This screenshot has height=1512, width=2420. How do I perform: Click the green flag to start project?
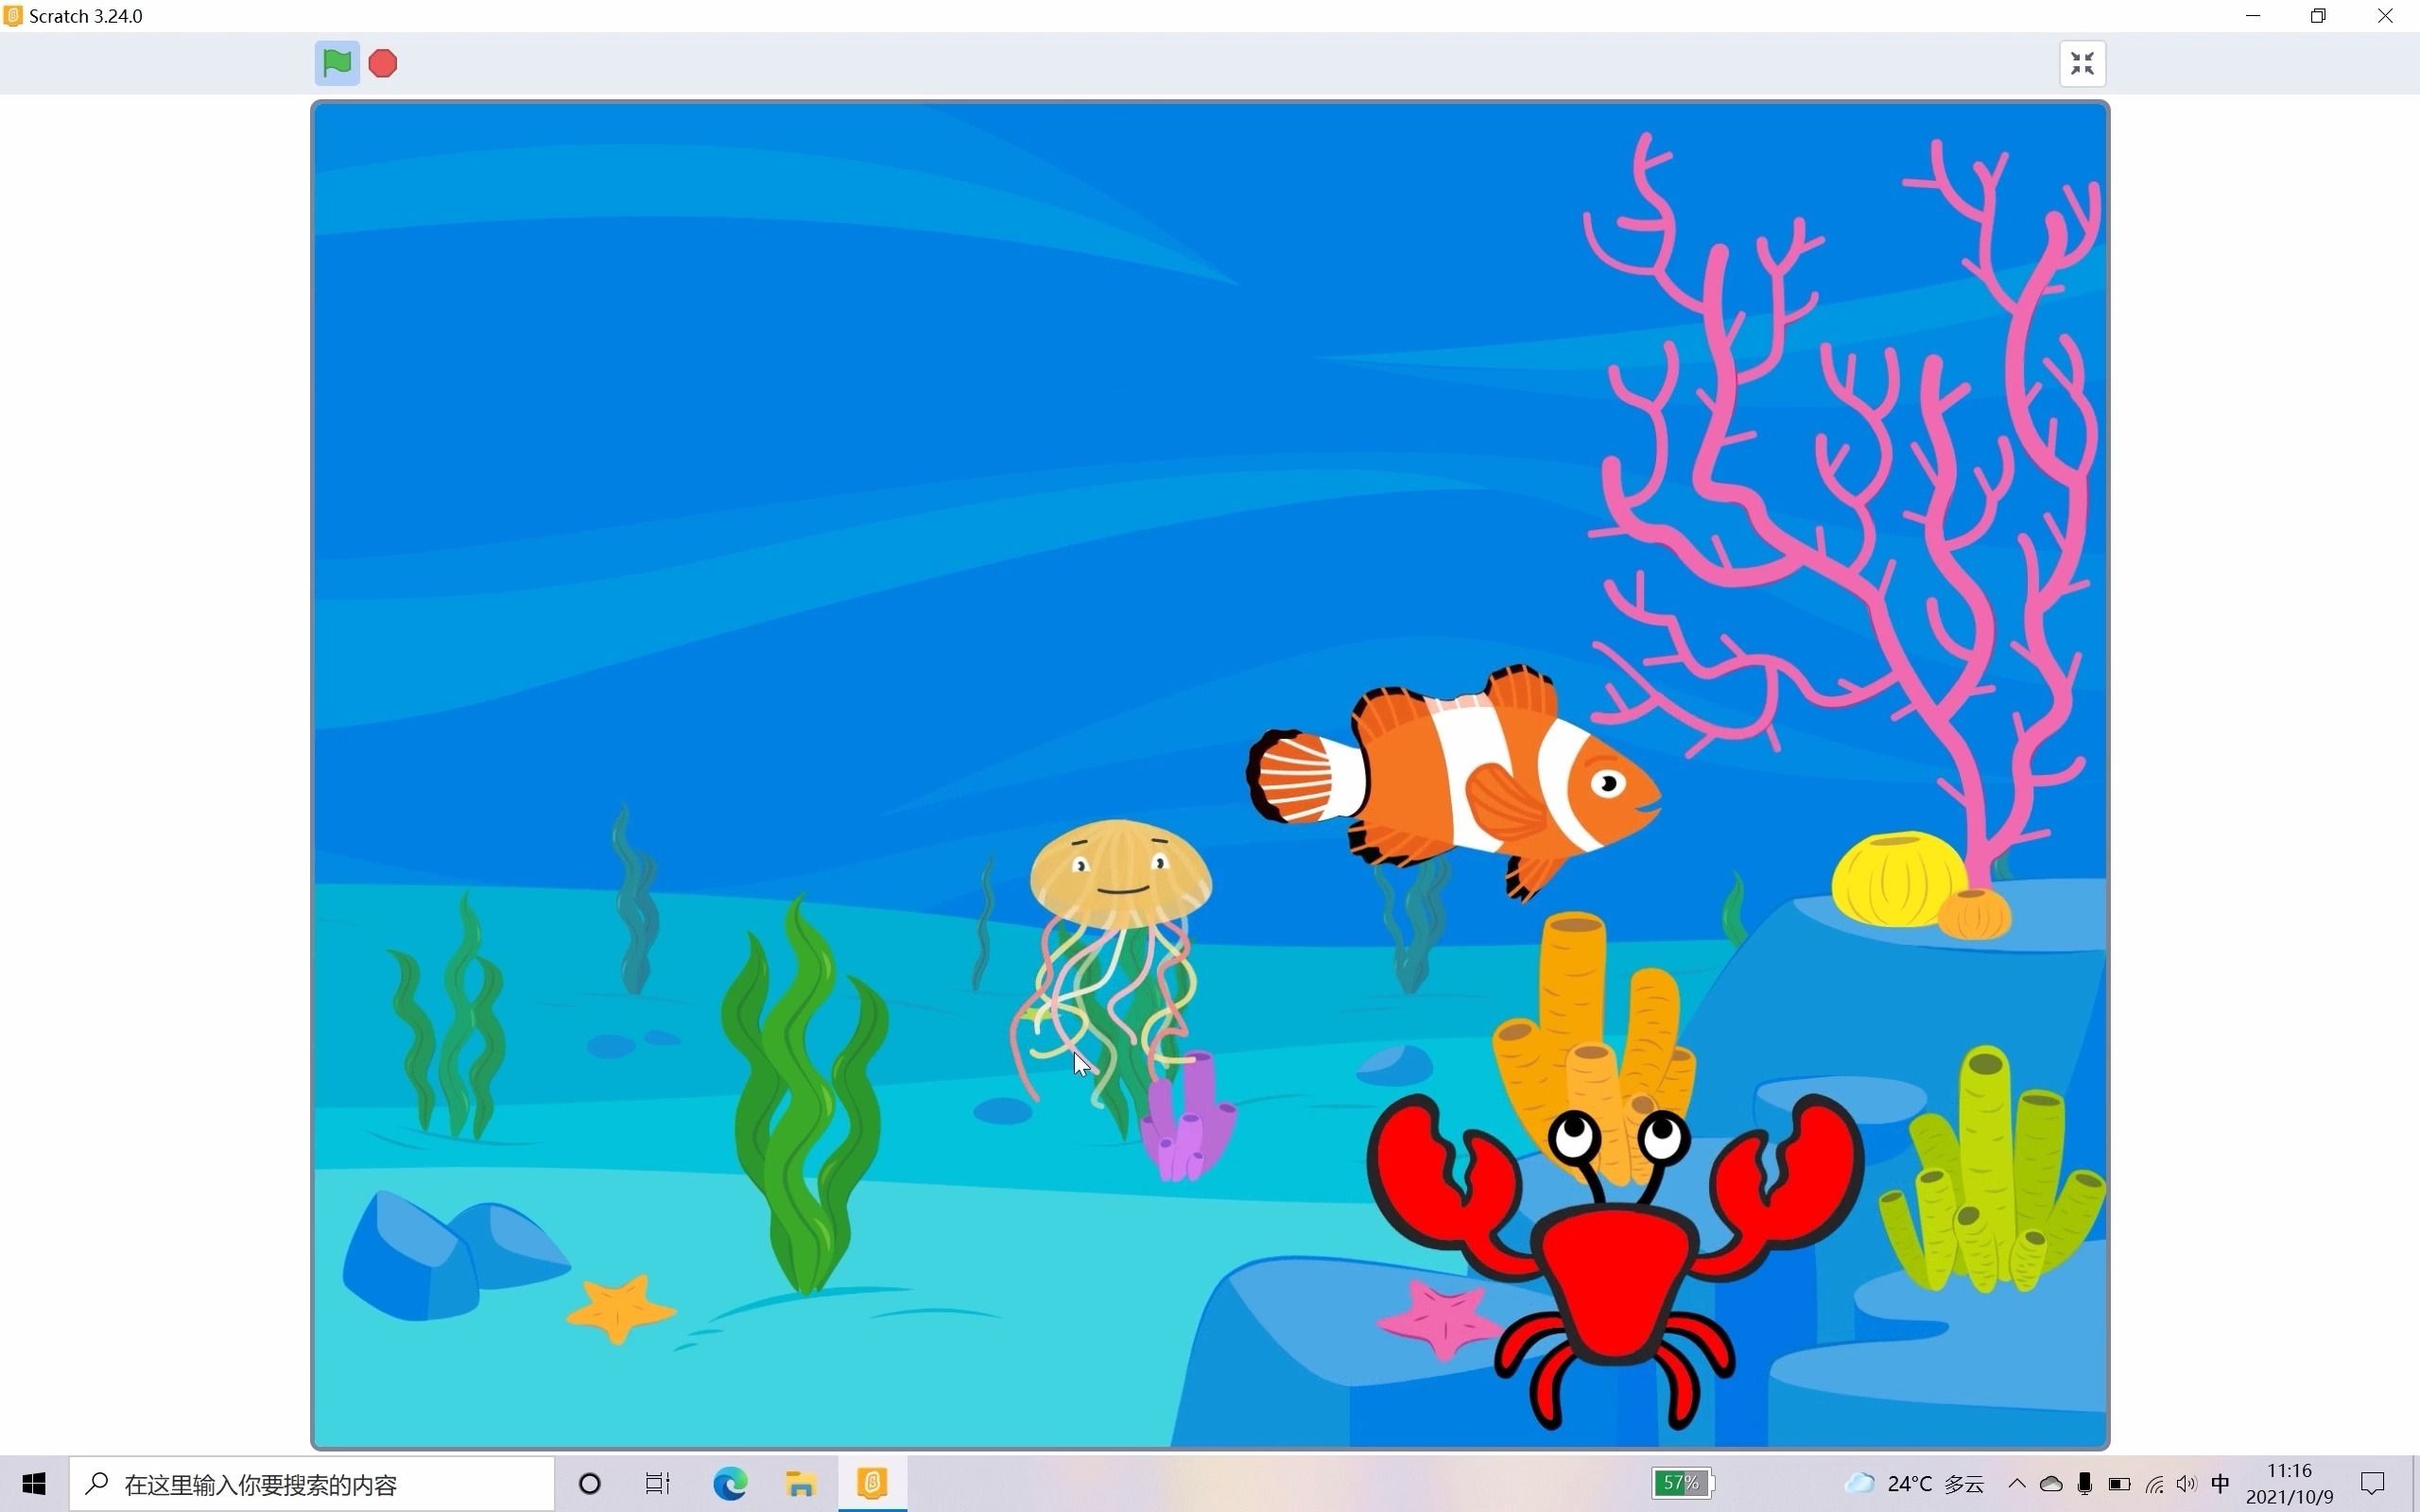point(337,63)
